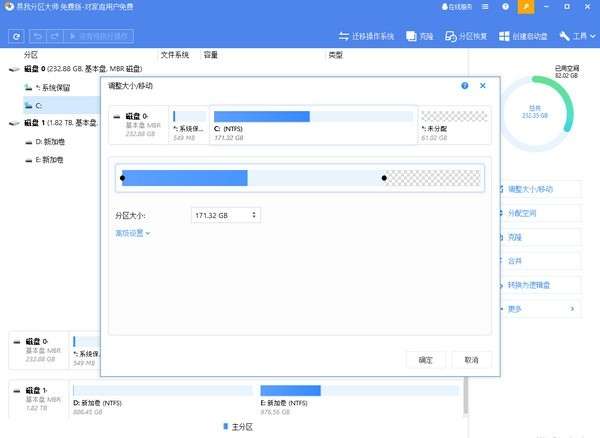Click the 容量 column header
Image resolution: width=600 pixels, height=438 pixels.
coord(210,55)
